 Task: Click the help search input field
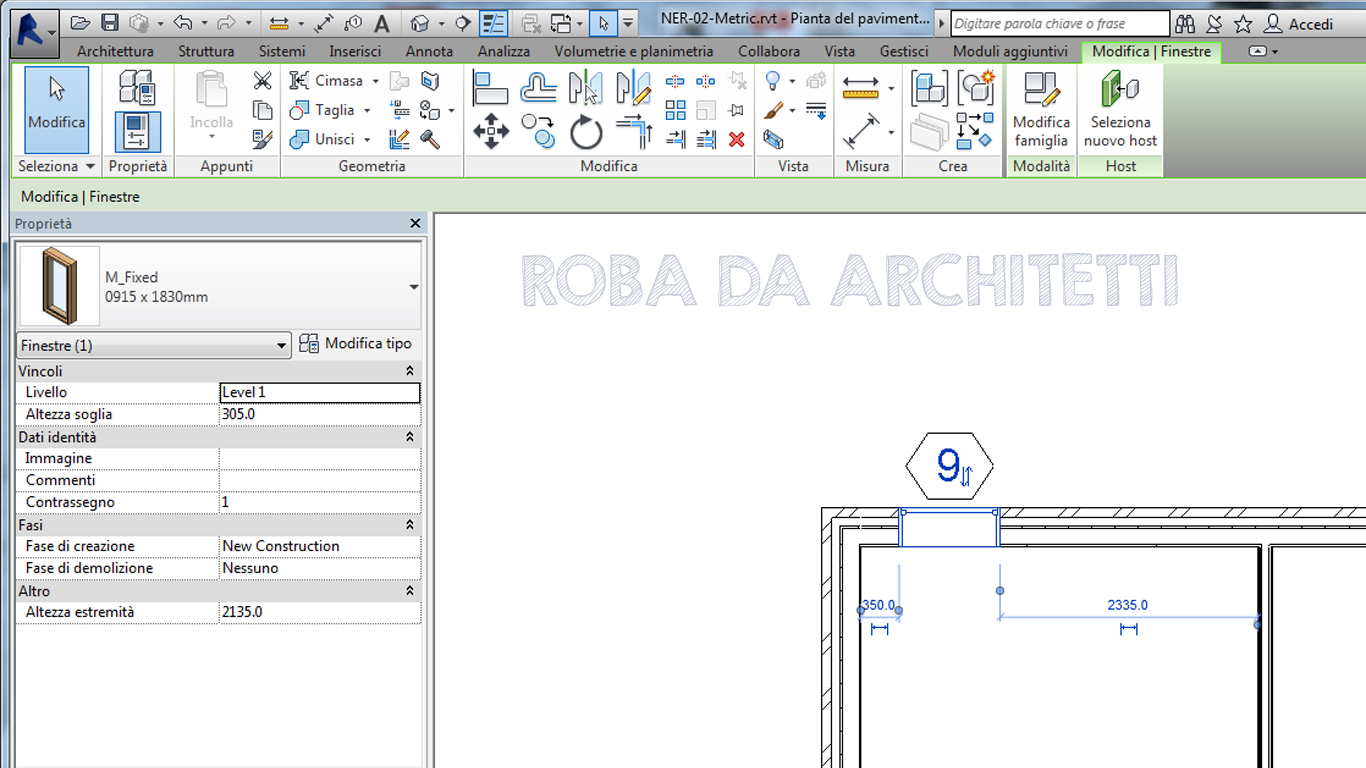pyautogui.click(x=1060, y=23)
